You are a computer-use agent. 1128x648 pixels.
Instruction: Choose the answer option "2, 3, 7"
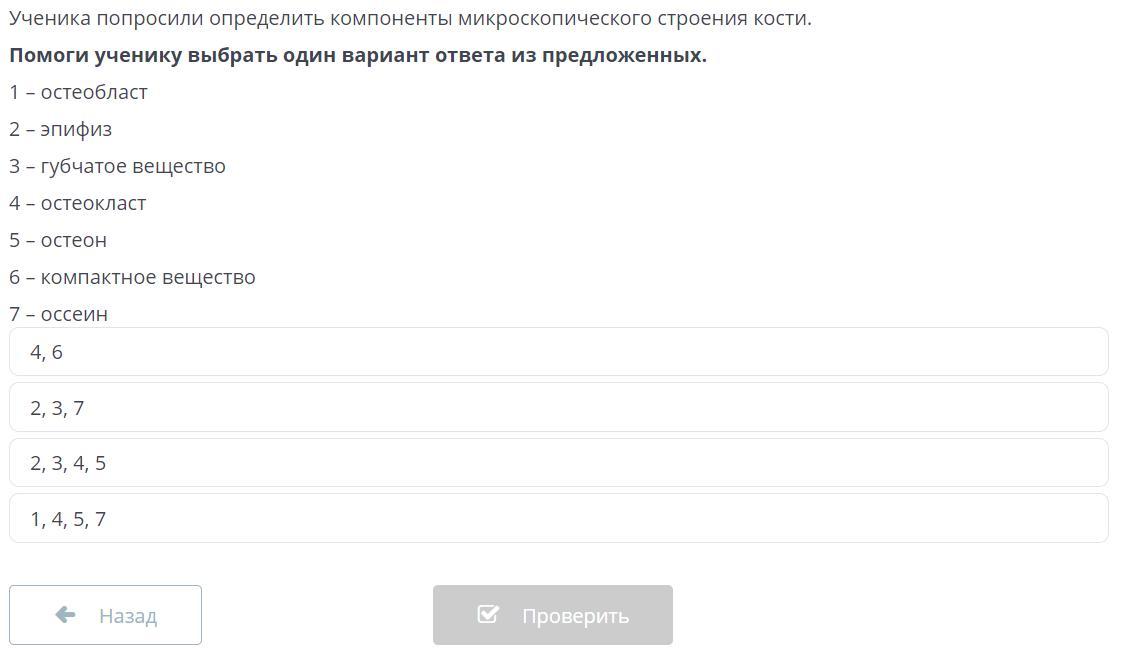tap(558, 408)
